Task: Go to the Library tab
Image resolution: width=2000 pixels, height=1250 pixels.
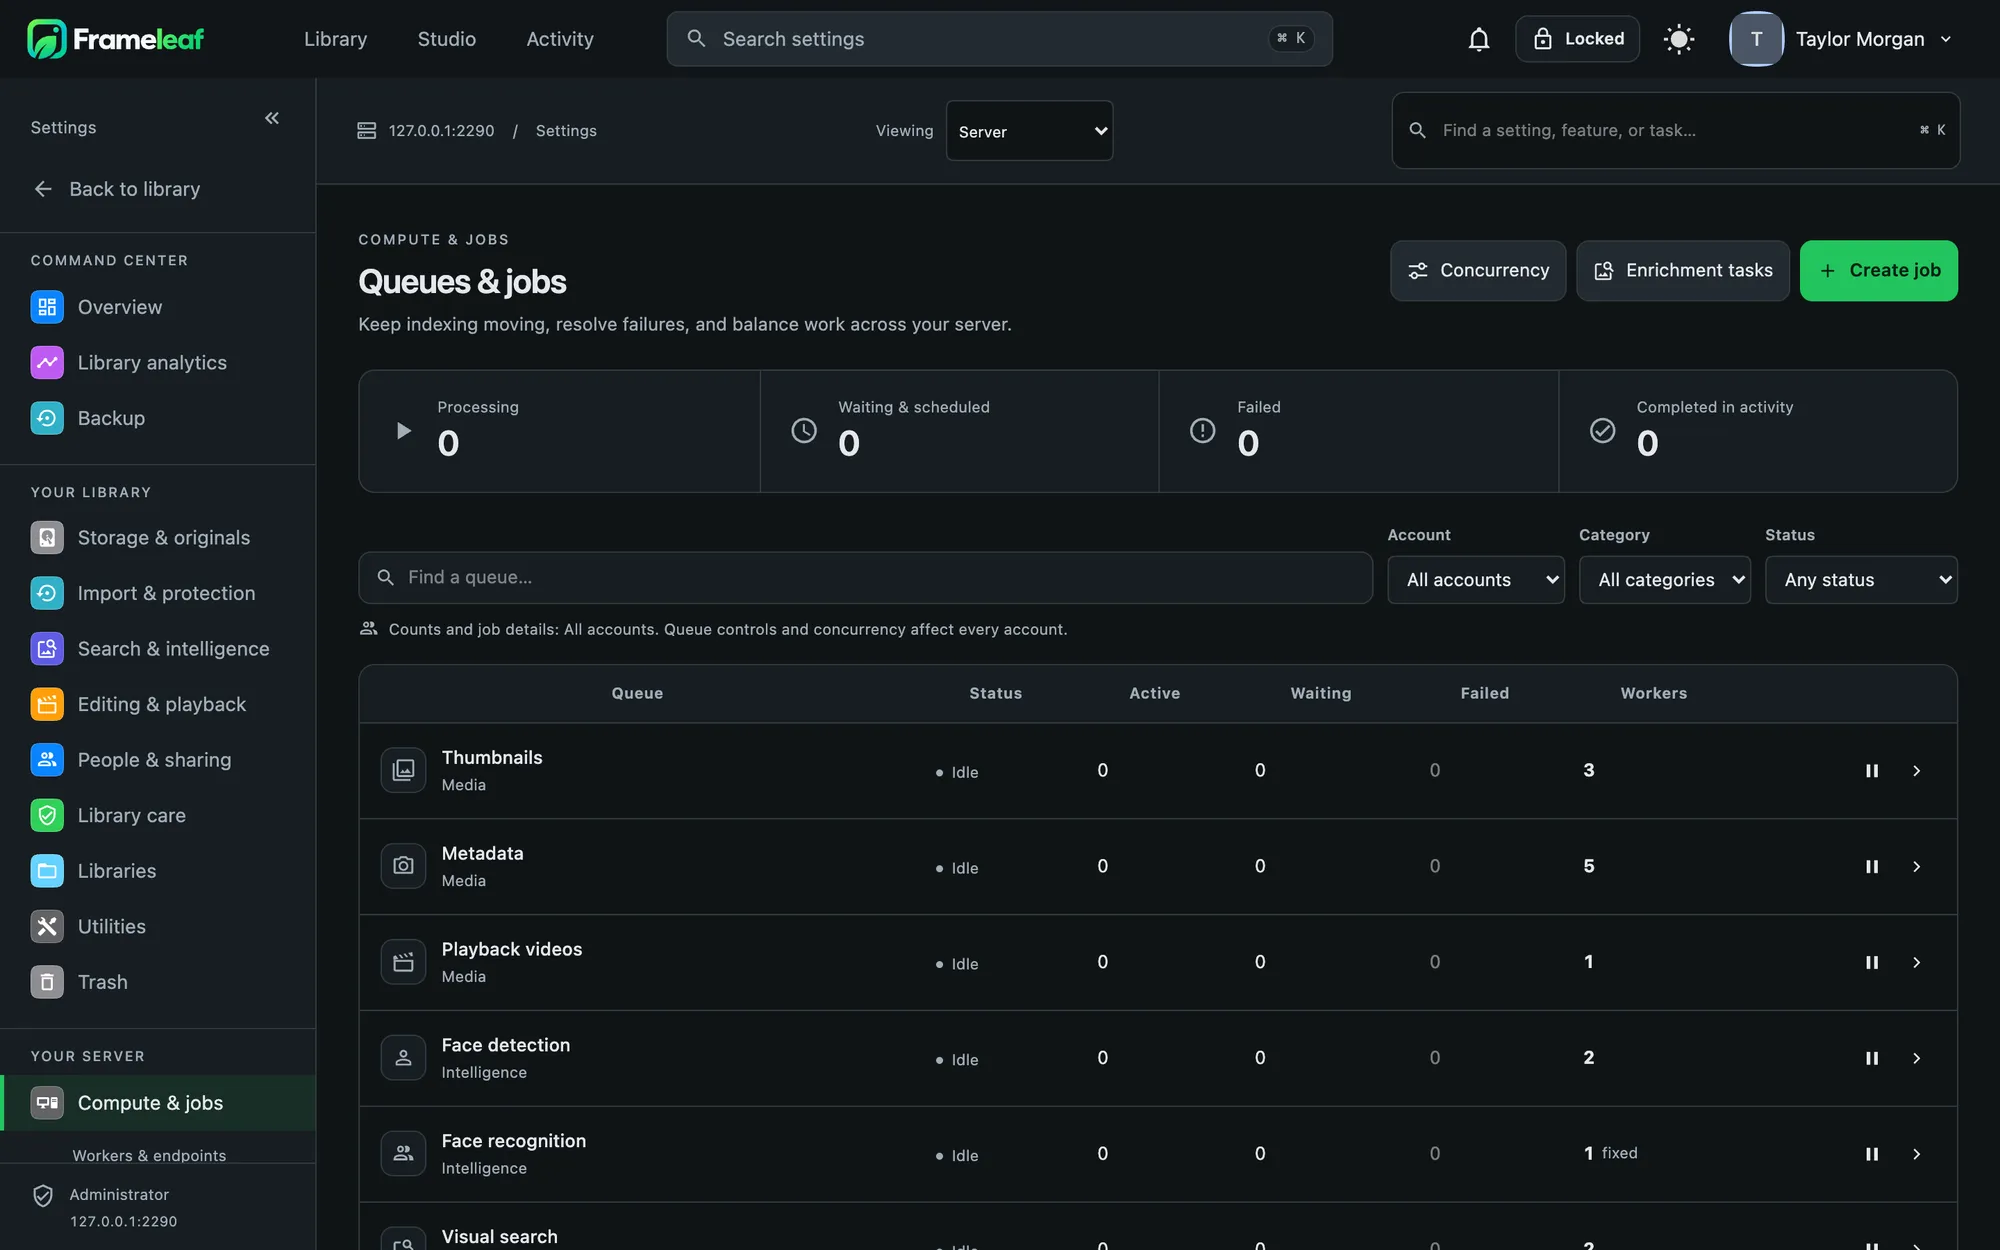Action: point(335,39)
